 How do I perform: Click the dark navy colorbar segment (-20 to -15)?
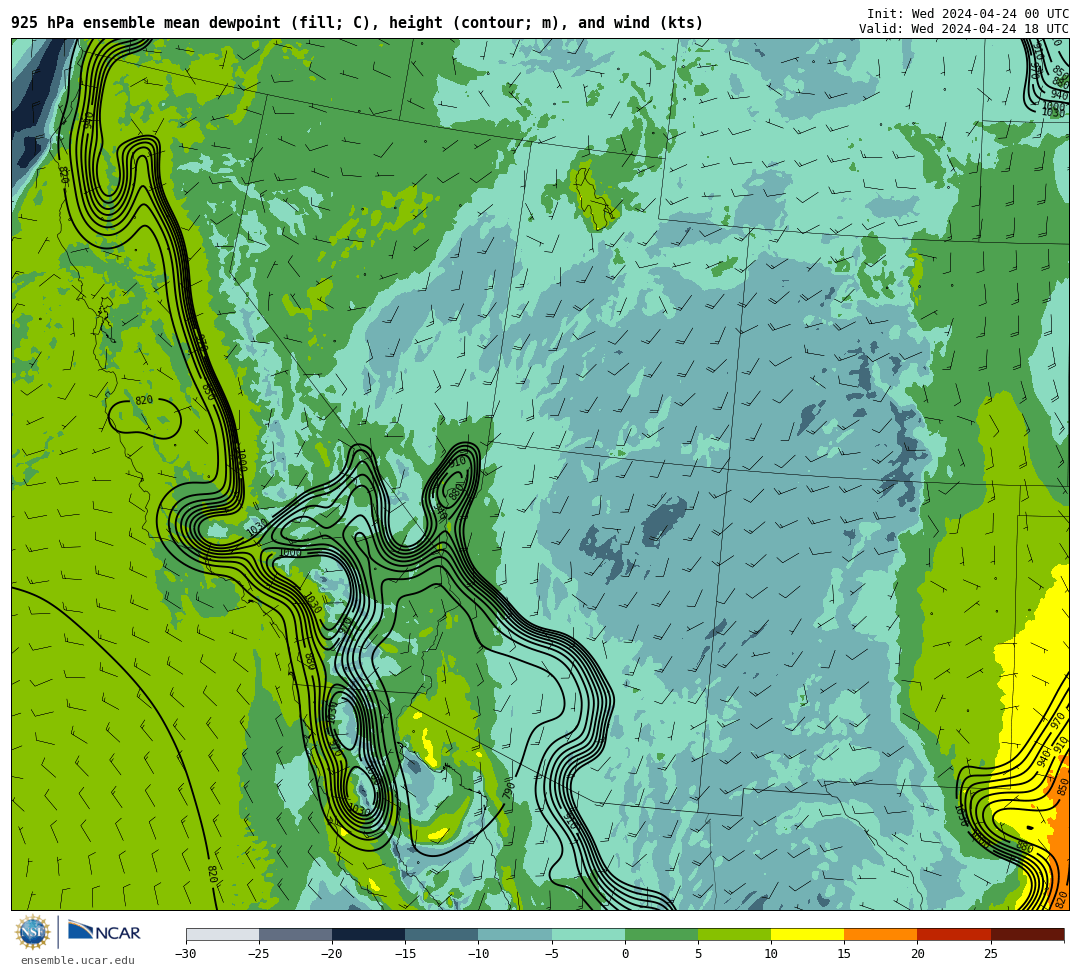click(368, 934)
